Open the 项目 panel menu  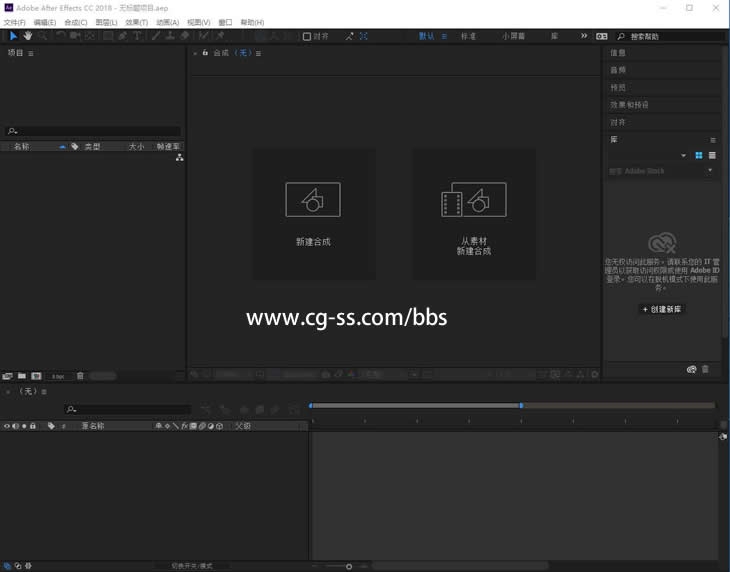[x=31, y=53]
